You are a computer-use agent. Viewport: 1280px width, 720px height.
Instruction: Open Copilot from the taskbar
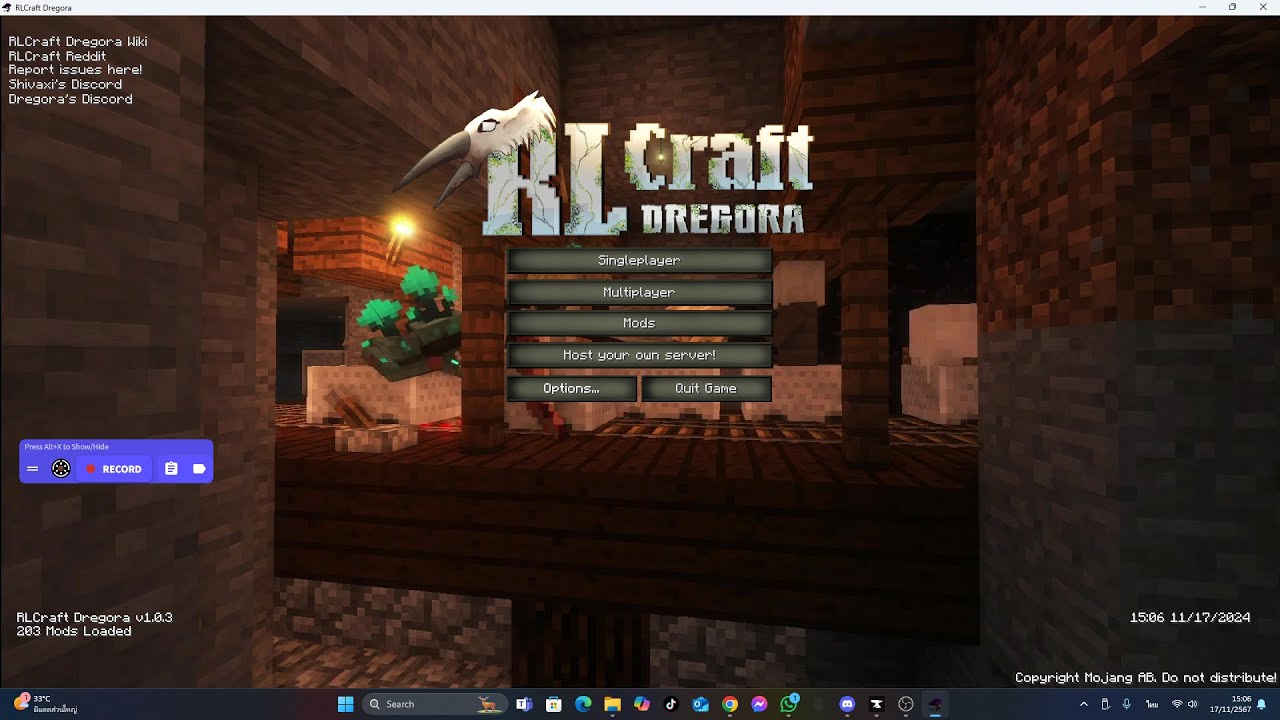(x=642, y=704)
